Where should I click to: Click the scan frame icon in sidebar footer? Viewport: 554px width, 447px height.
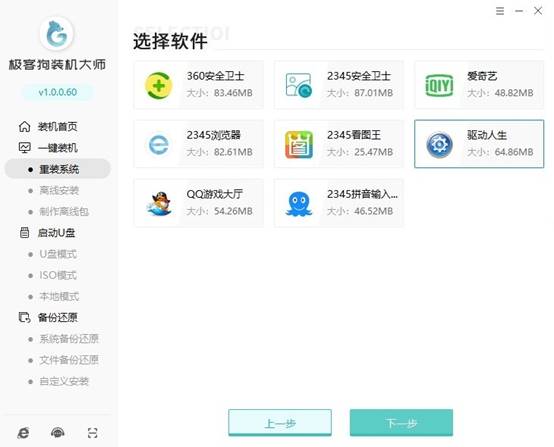coord(93,433)
